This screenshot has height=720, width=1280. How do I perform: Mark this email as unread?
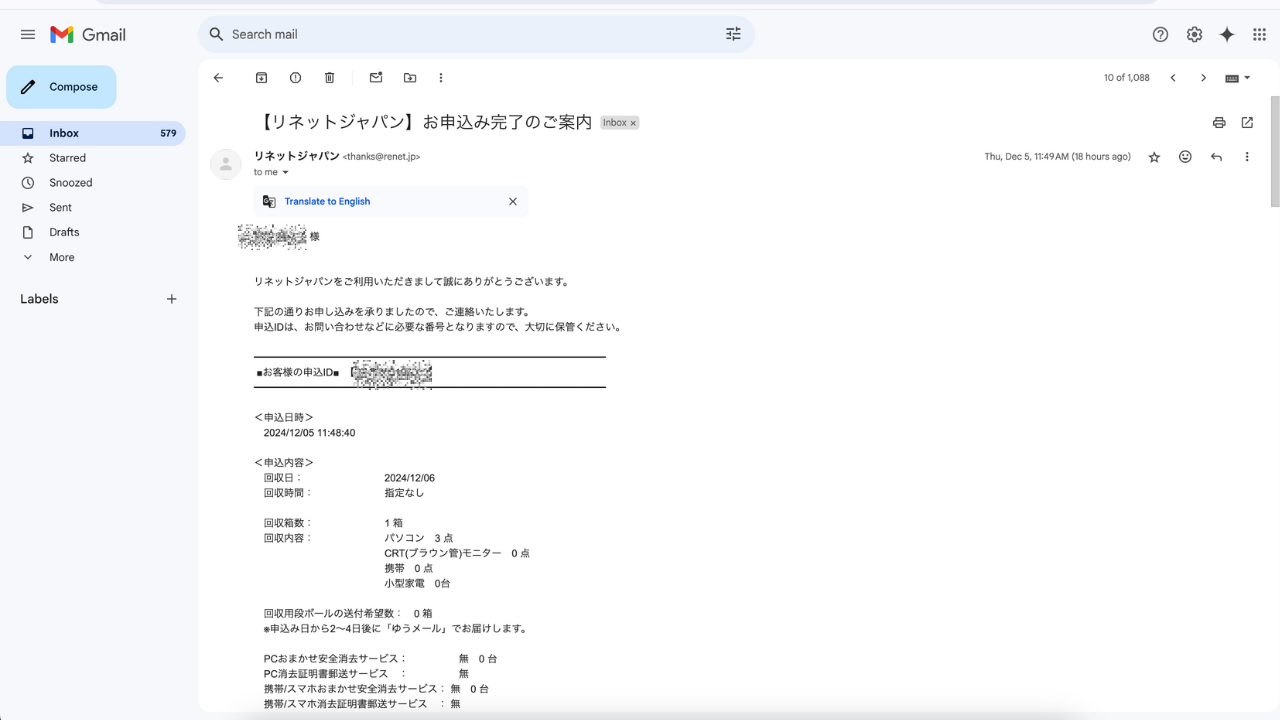[x=376, y=78]
